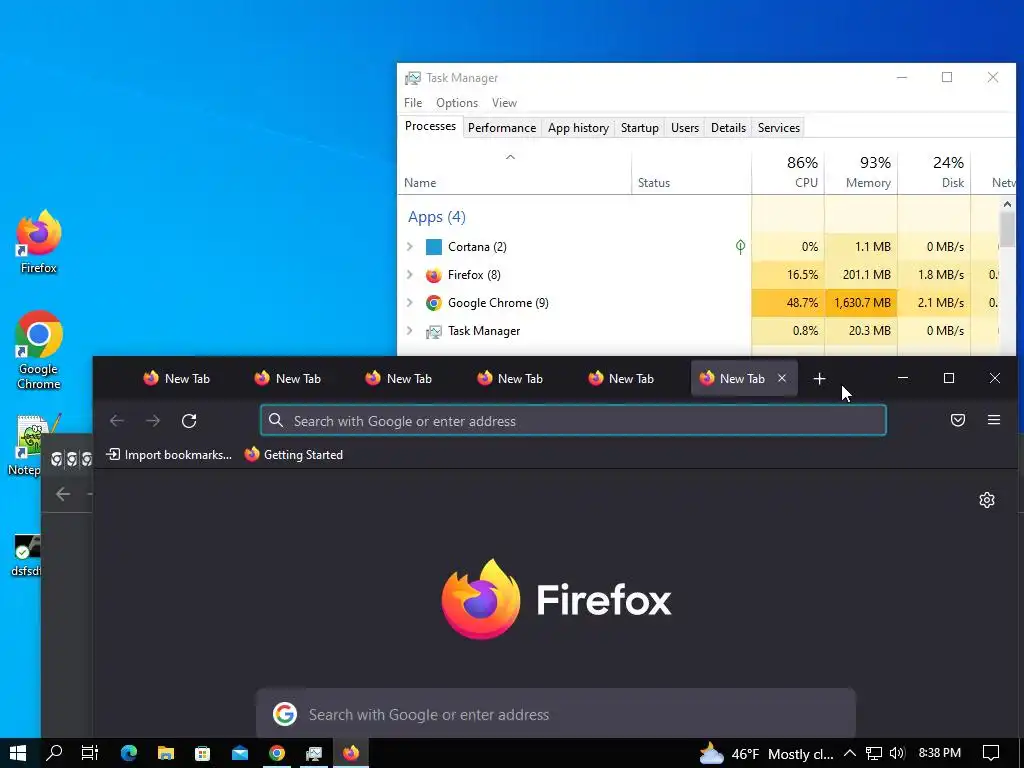Click new tab page Google search box

coord(556,714)
